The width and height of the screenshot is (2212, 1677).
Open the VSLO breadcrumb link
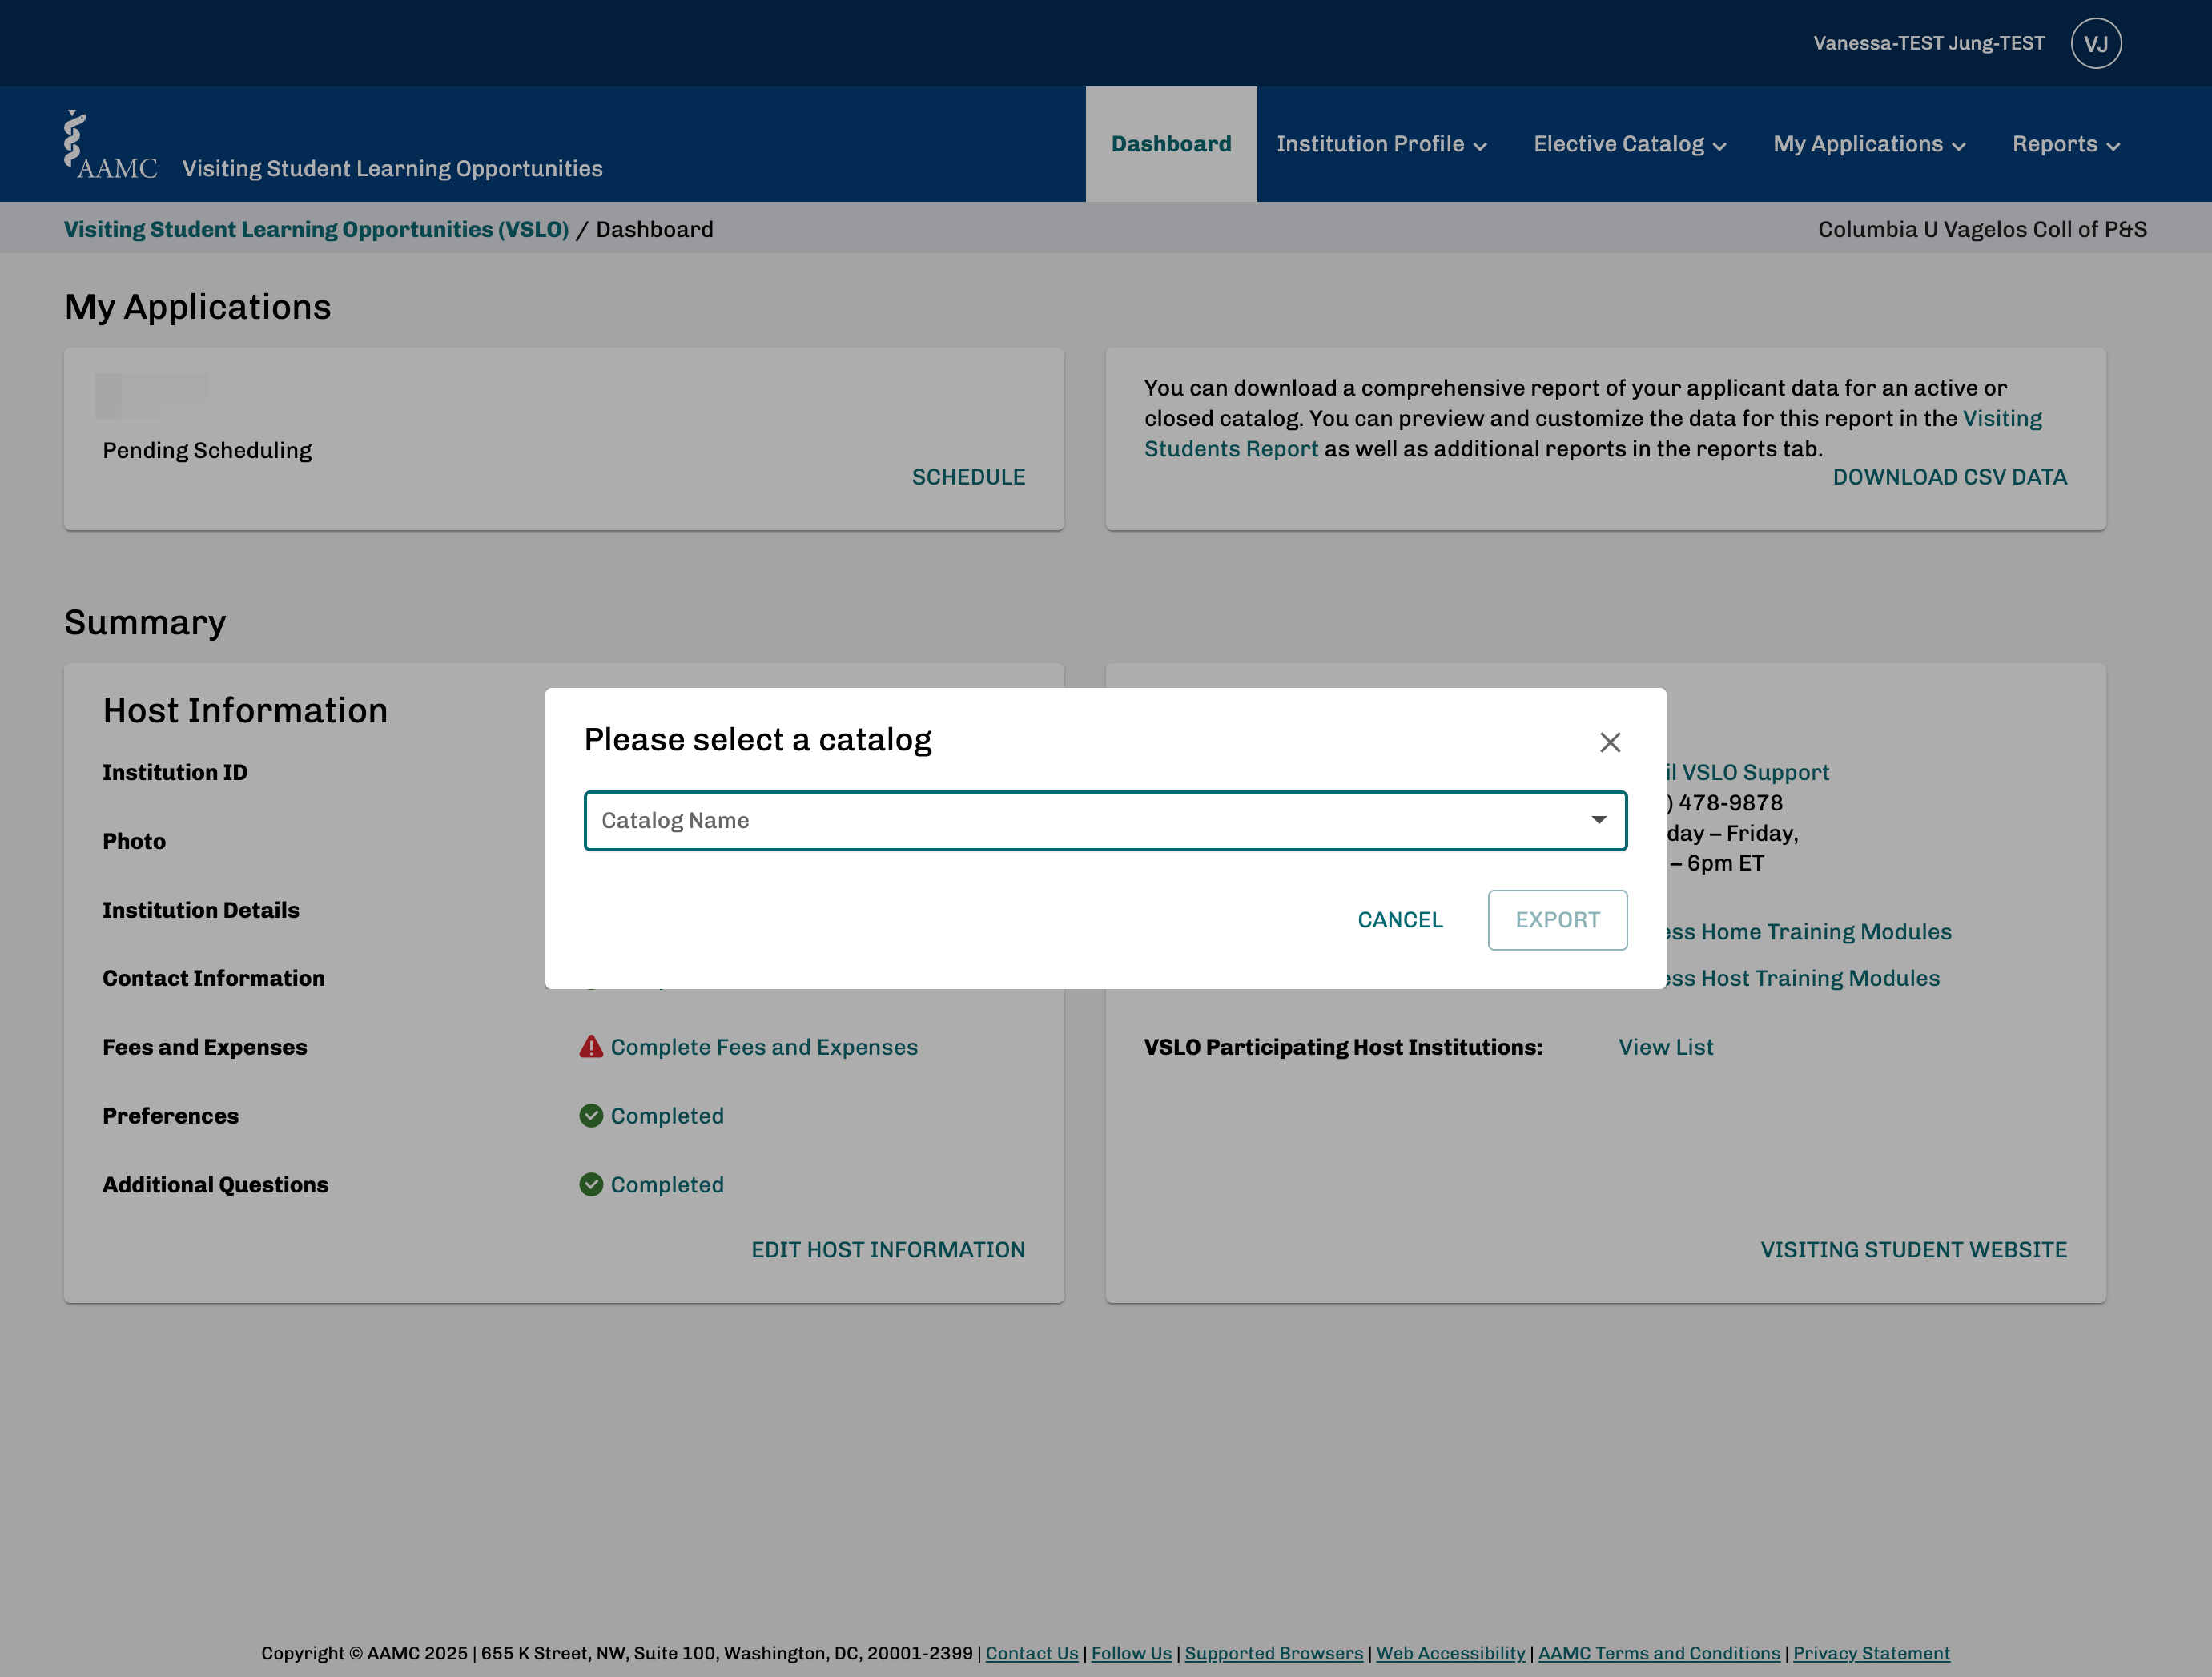click(316, 229)
